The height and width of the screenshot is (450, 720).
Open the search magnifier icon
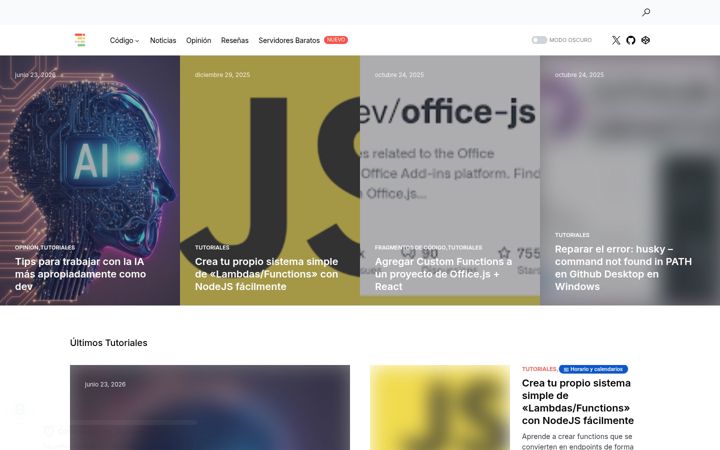pyautogui.click(x=646, y=12)
